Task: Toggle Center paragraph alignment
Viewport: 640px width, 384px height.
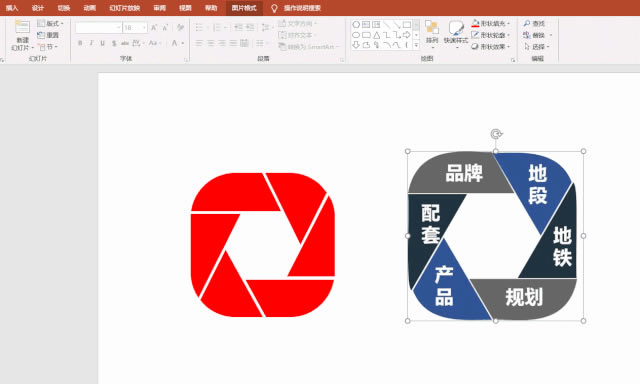Action: coord(211,43)
